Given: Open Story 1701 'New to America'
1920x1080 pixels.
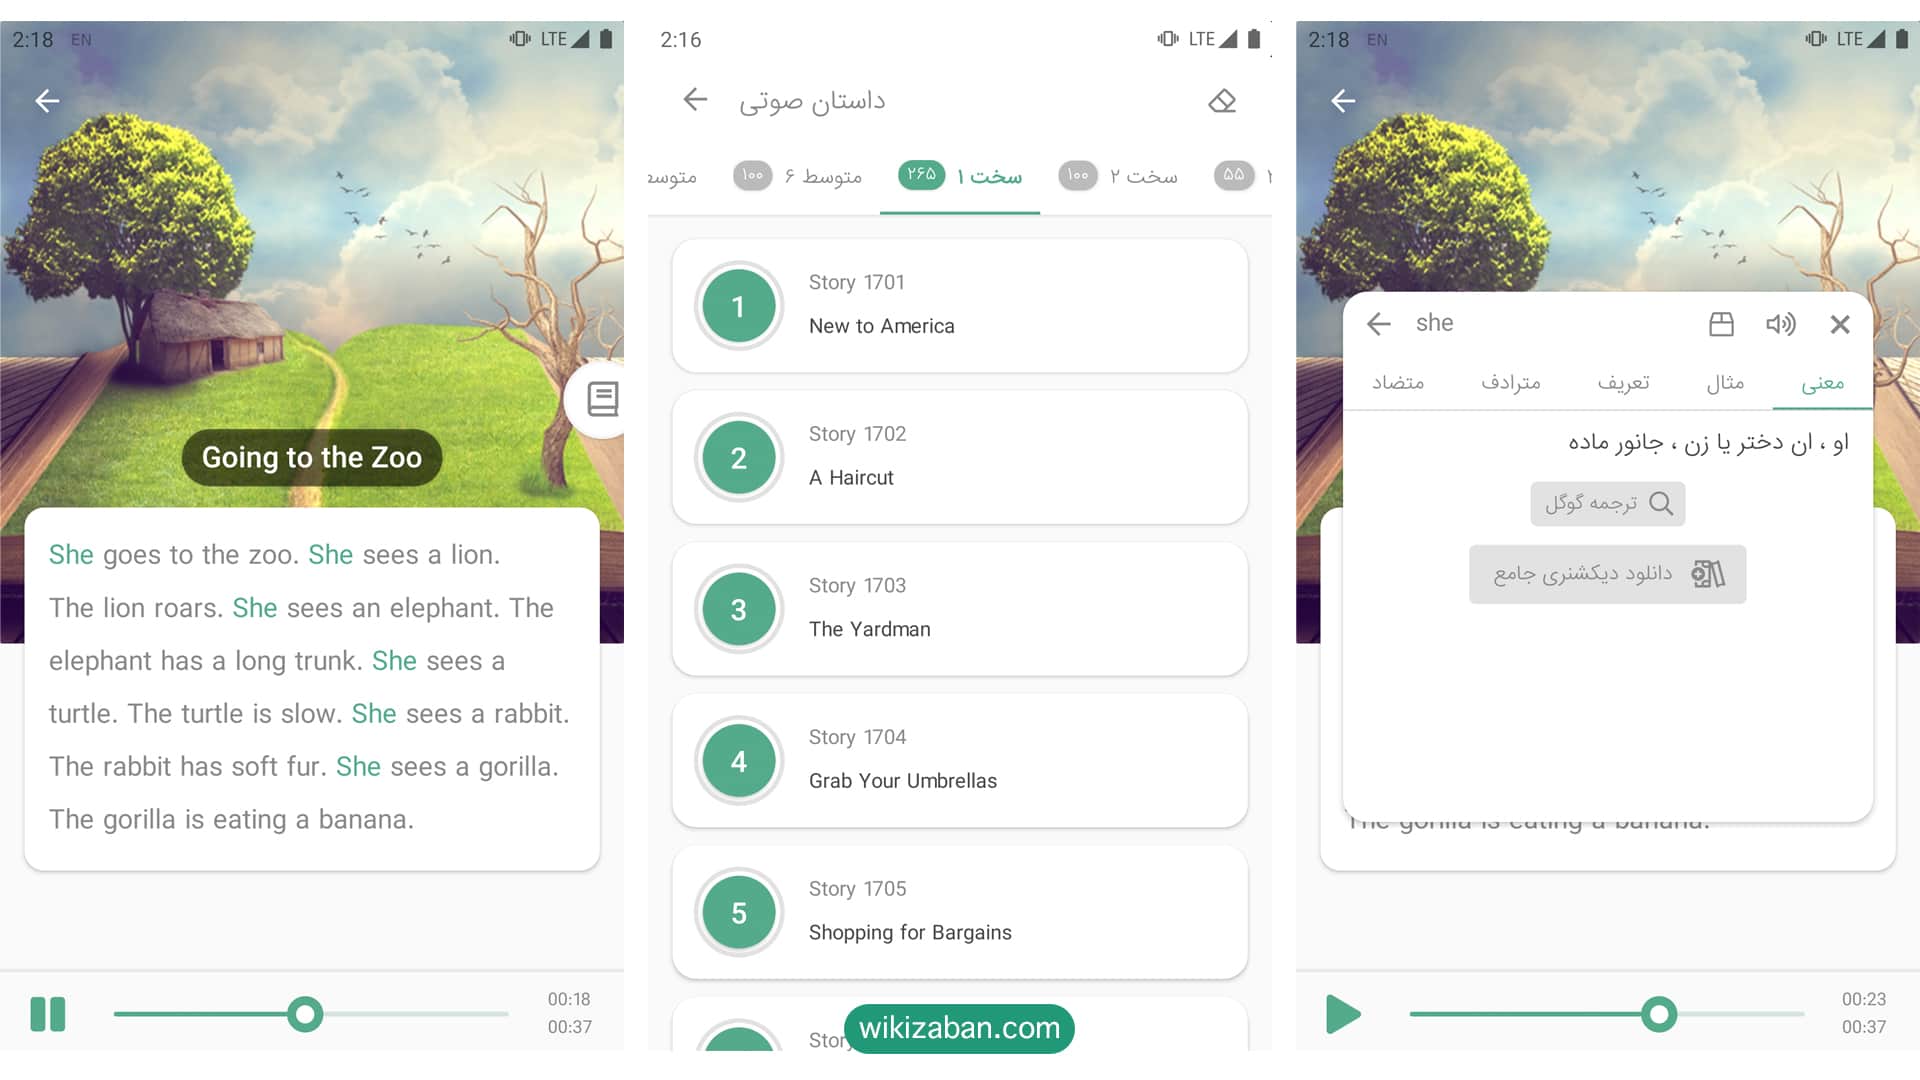Looking at the screenshot, I should 959,306.
